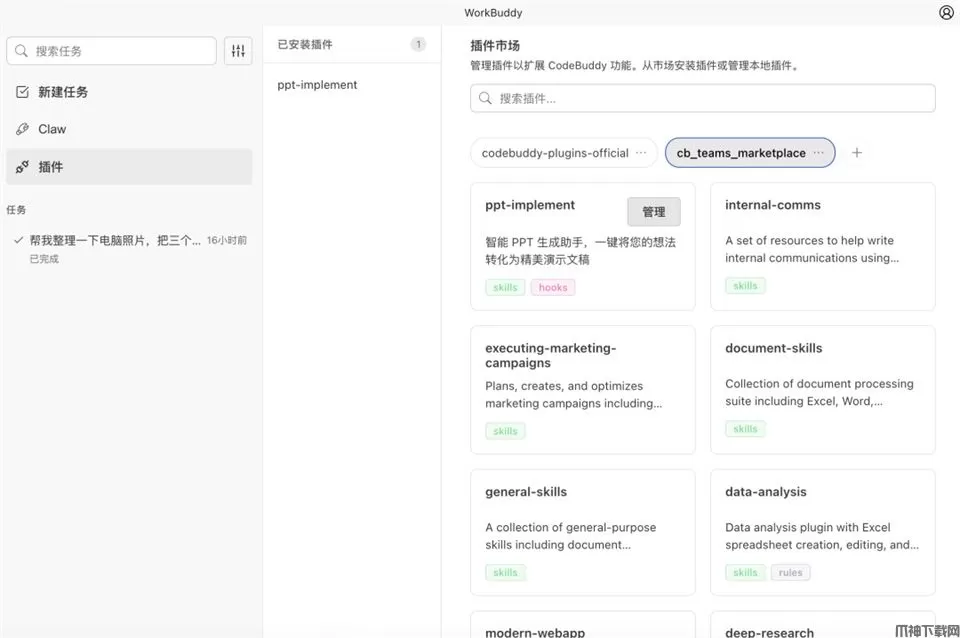
Task: Open the user account profile icon
Action: 946,13
